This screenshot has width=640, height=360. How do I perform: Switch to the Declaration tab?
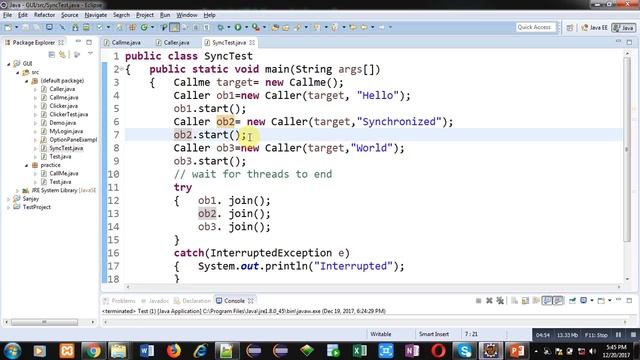point(192,301)
